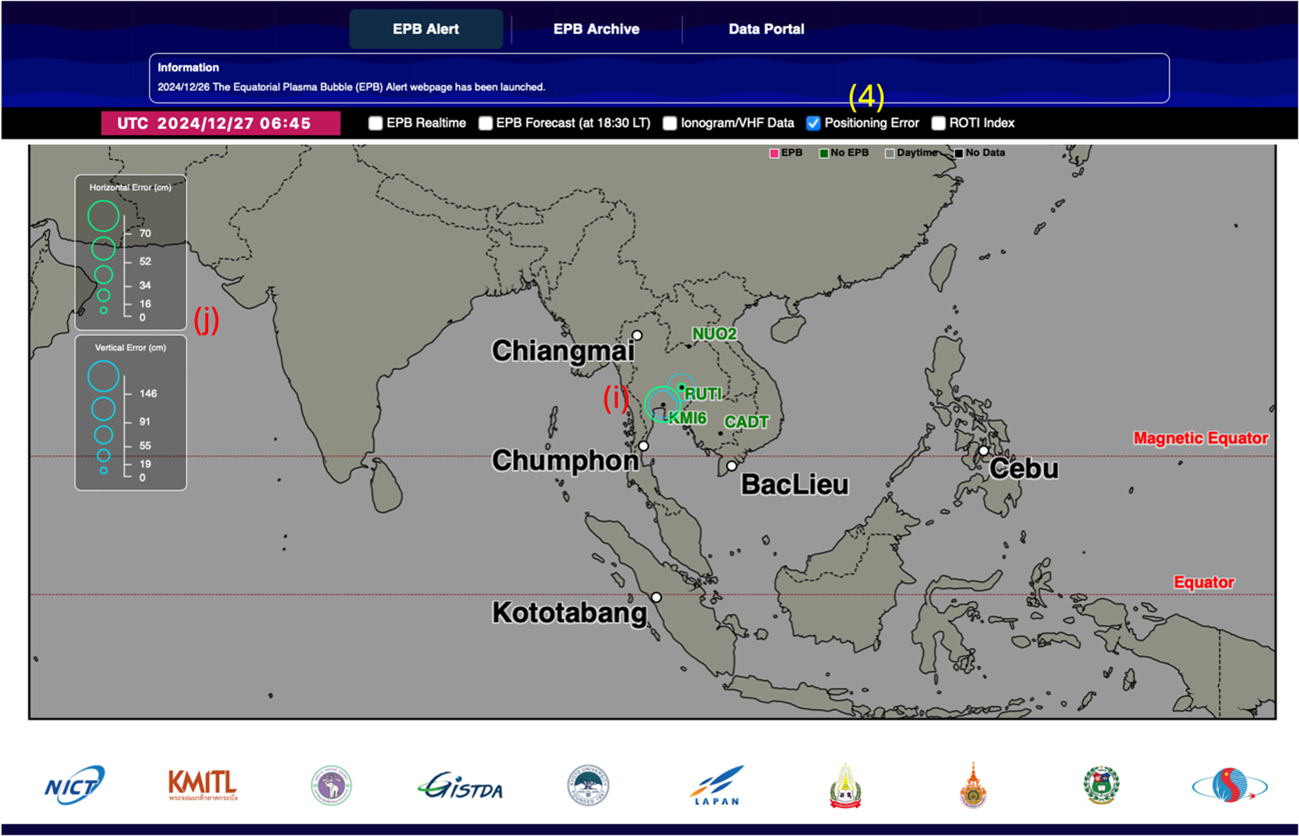Click the pink EPB legend swatch

(773, 153)
